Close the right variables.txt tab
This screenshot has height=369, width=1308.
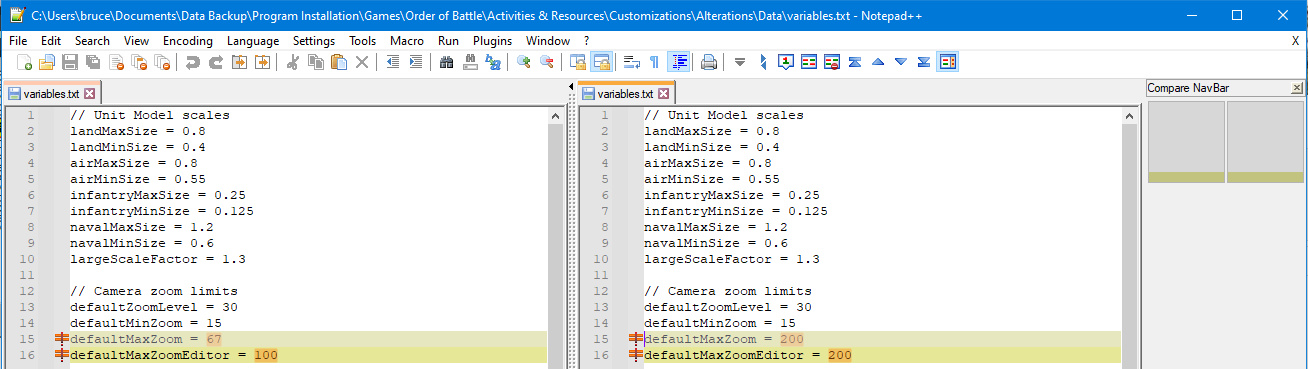tap(663, 93)
